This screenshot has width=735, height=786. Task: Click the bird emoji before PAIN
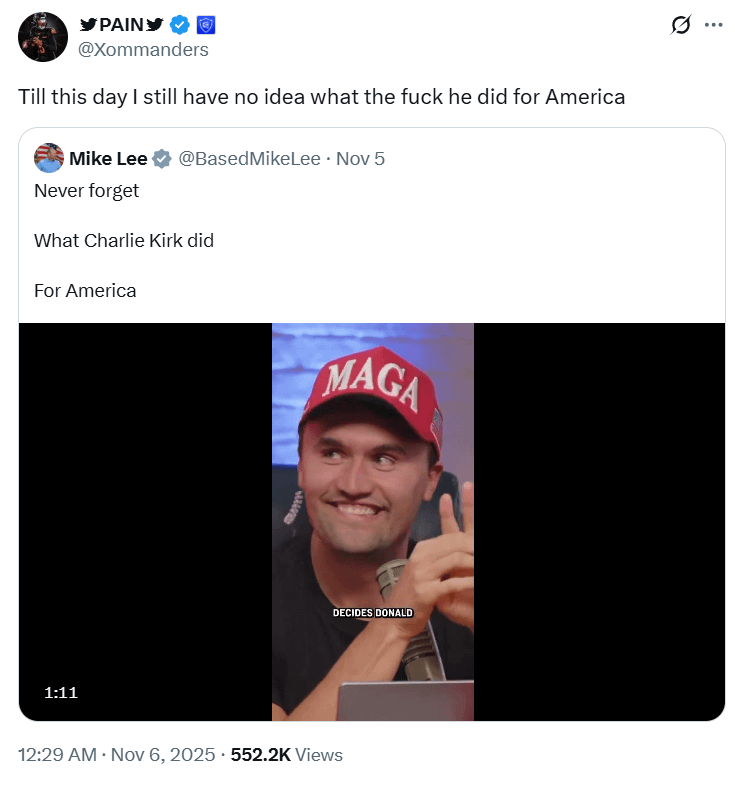88,25
